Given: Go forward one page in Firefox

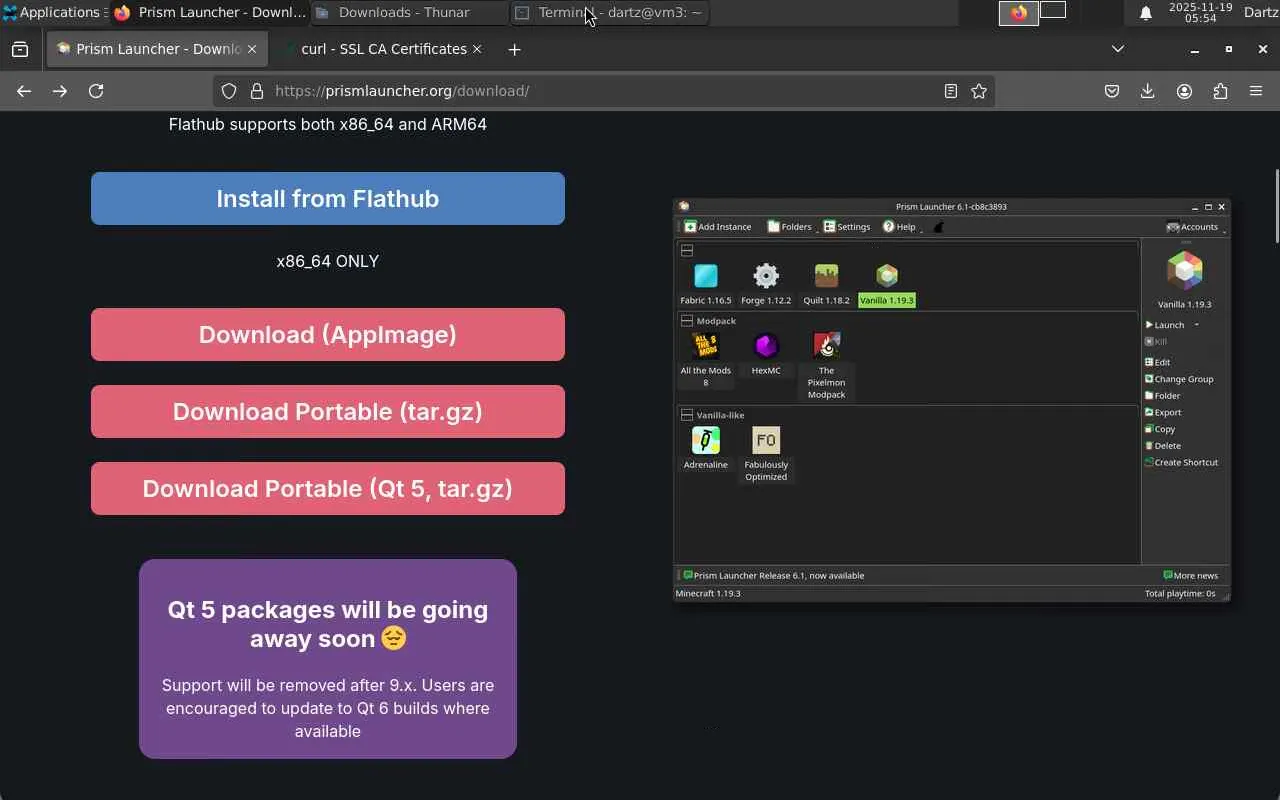Looking at the screenshot, I should (x=60, y=91).
